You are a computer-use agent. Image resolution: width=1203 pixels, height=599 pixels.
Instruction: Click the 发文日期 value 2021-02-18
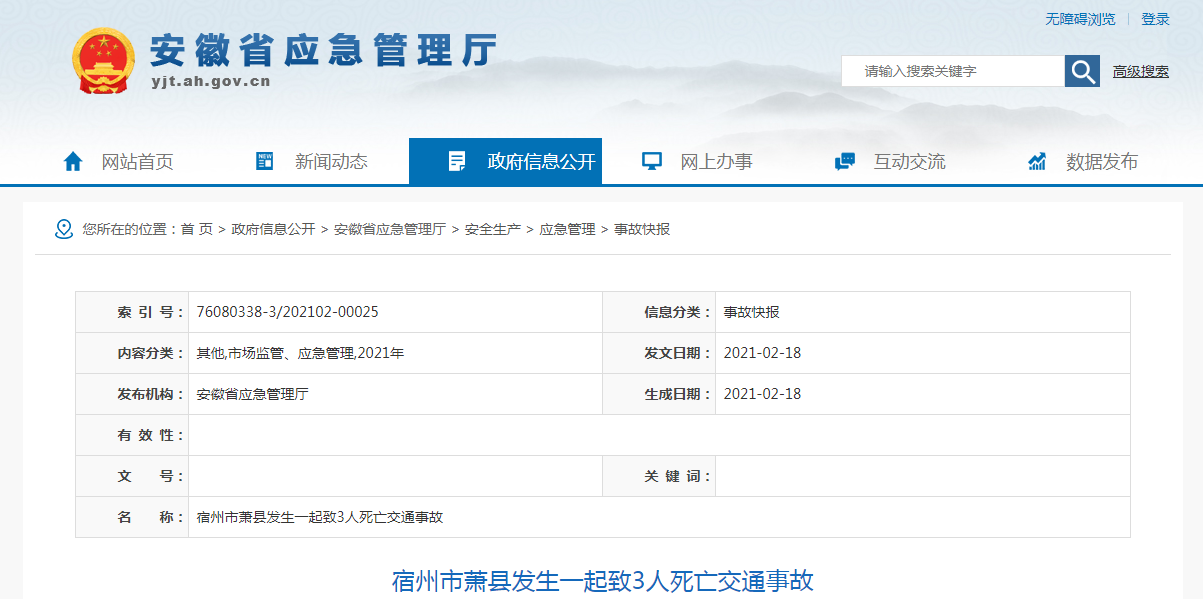pyautogui.click(x=762, y=353)
